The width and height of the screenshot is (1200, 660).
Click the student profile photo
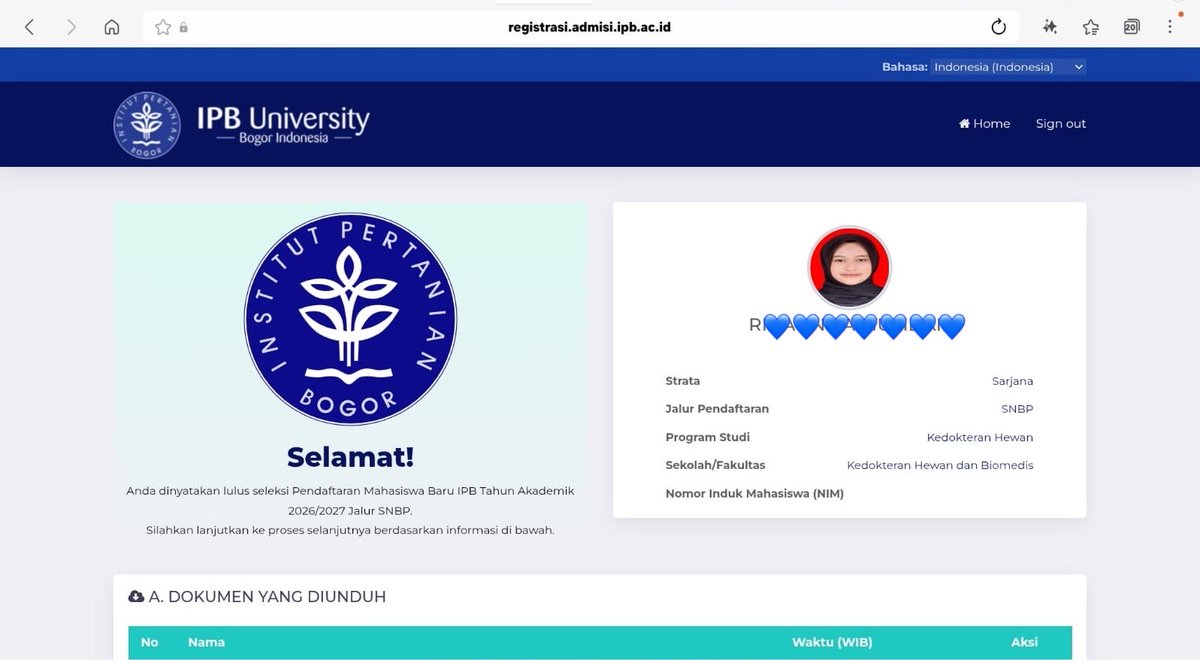(x=849, y=267)
